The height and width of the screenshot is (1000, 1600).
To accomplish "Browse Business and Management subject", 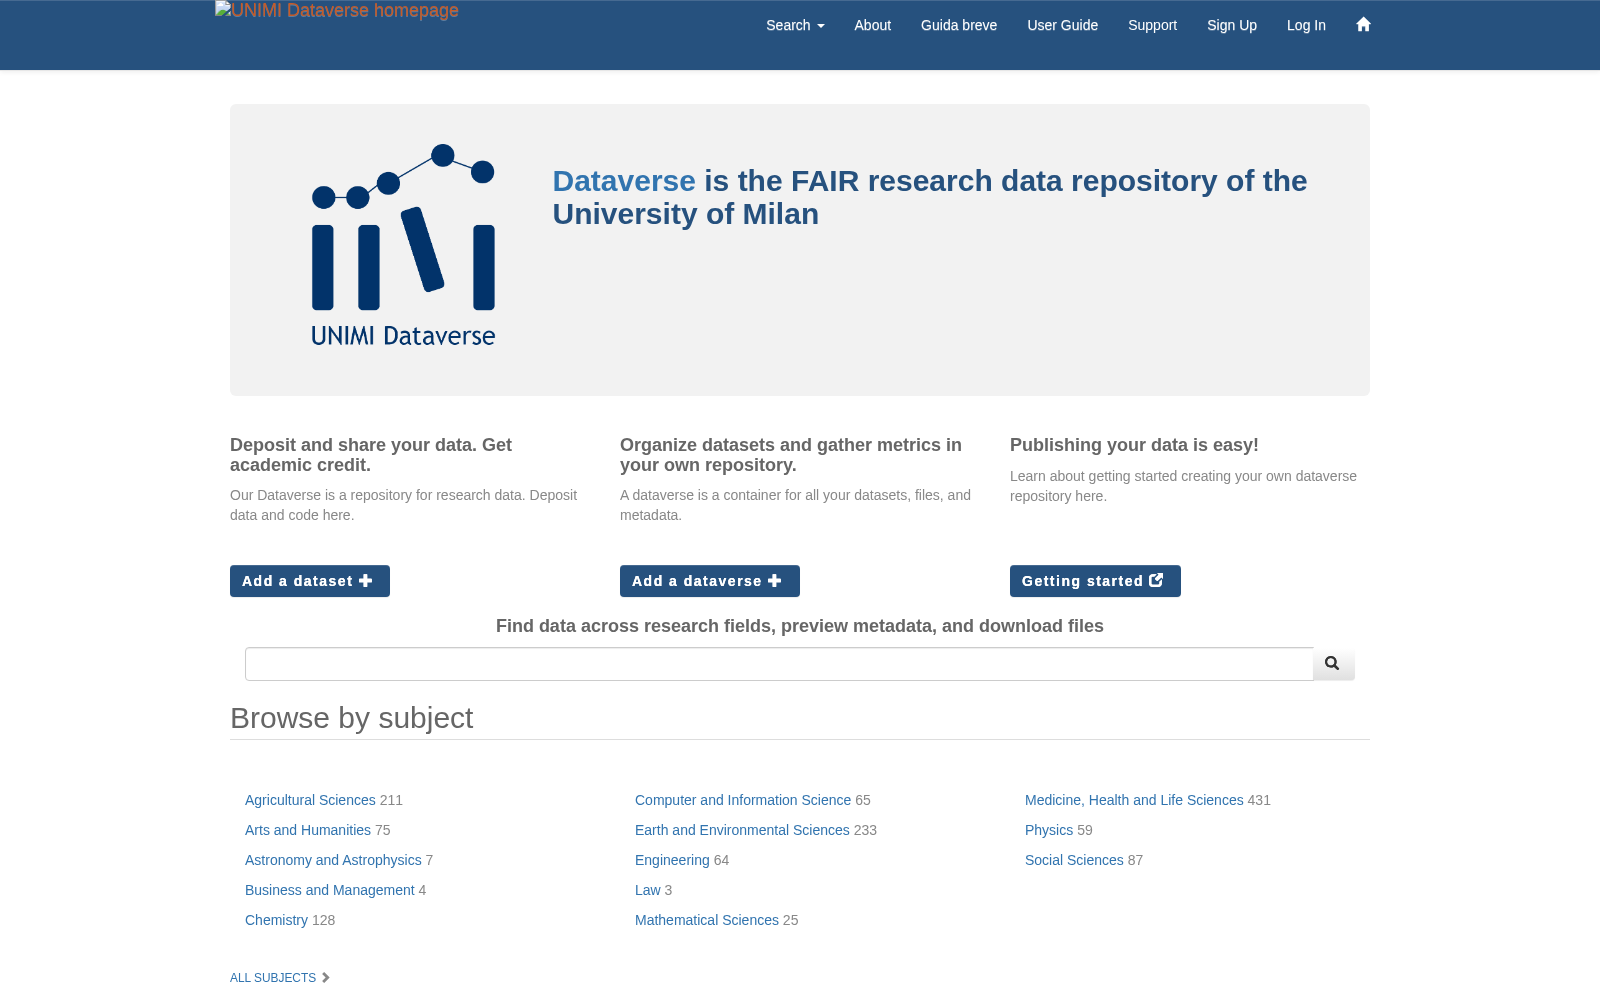I will (x=329, y=890).
